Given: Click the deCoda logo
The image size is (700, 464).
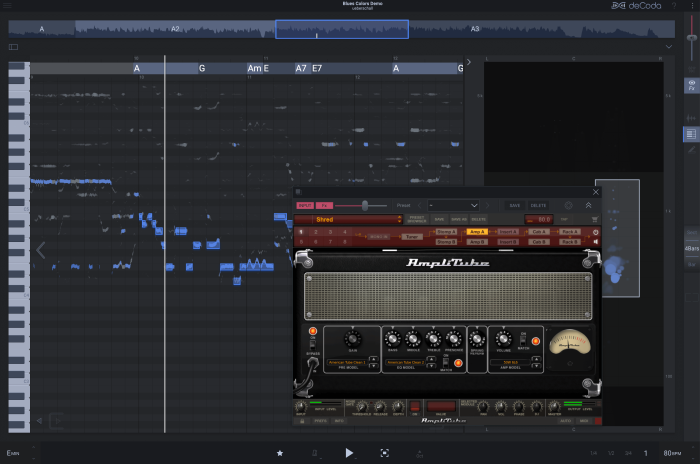Looking at the screenshot, I should 636,5.
